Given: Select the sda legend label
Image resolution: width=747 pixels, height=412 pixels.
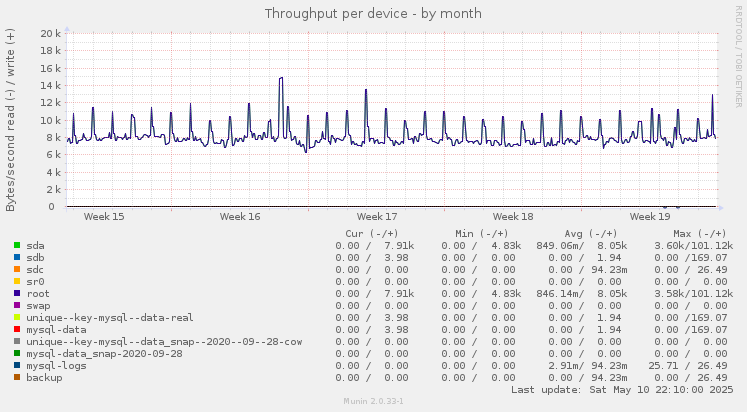Looking at the screenshot, I should 35,246.
